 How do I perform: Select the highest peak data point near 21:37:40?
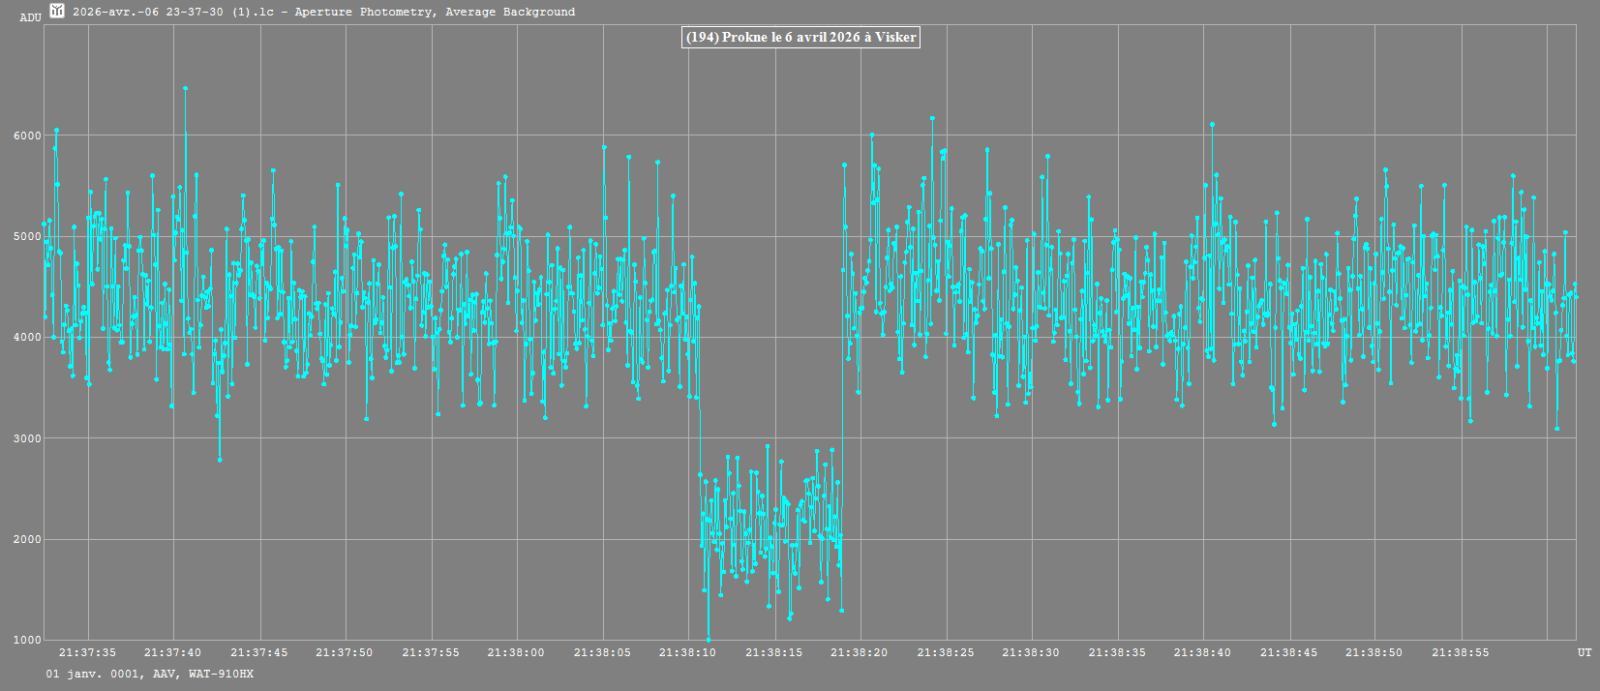point(185,88)
